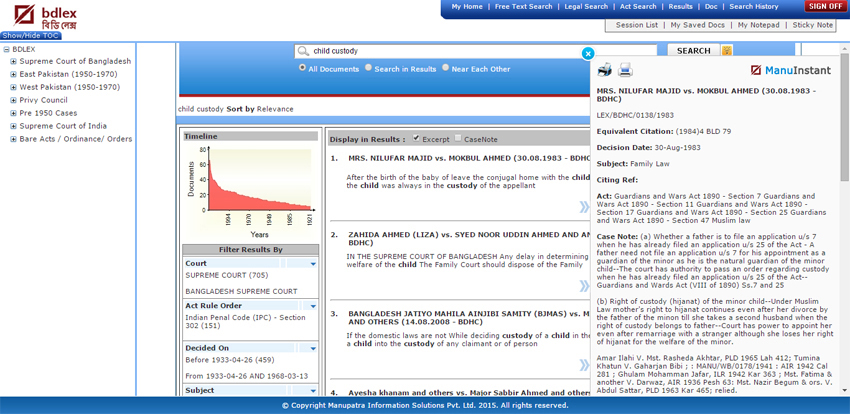Toggle the Decided On filter arrow
This screenshot has width=850, height=414.
pos(313,348)
